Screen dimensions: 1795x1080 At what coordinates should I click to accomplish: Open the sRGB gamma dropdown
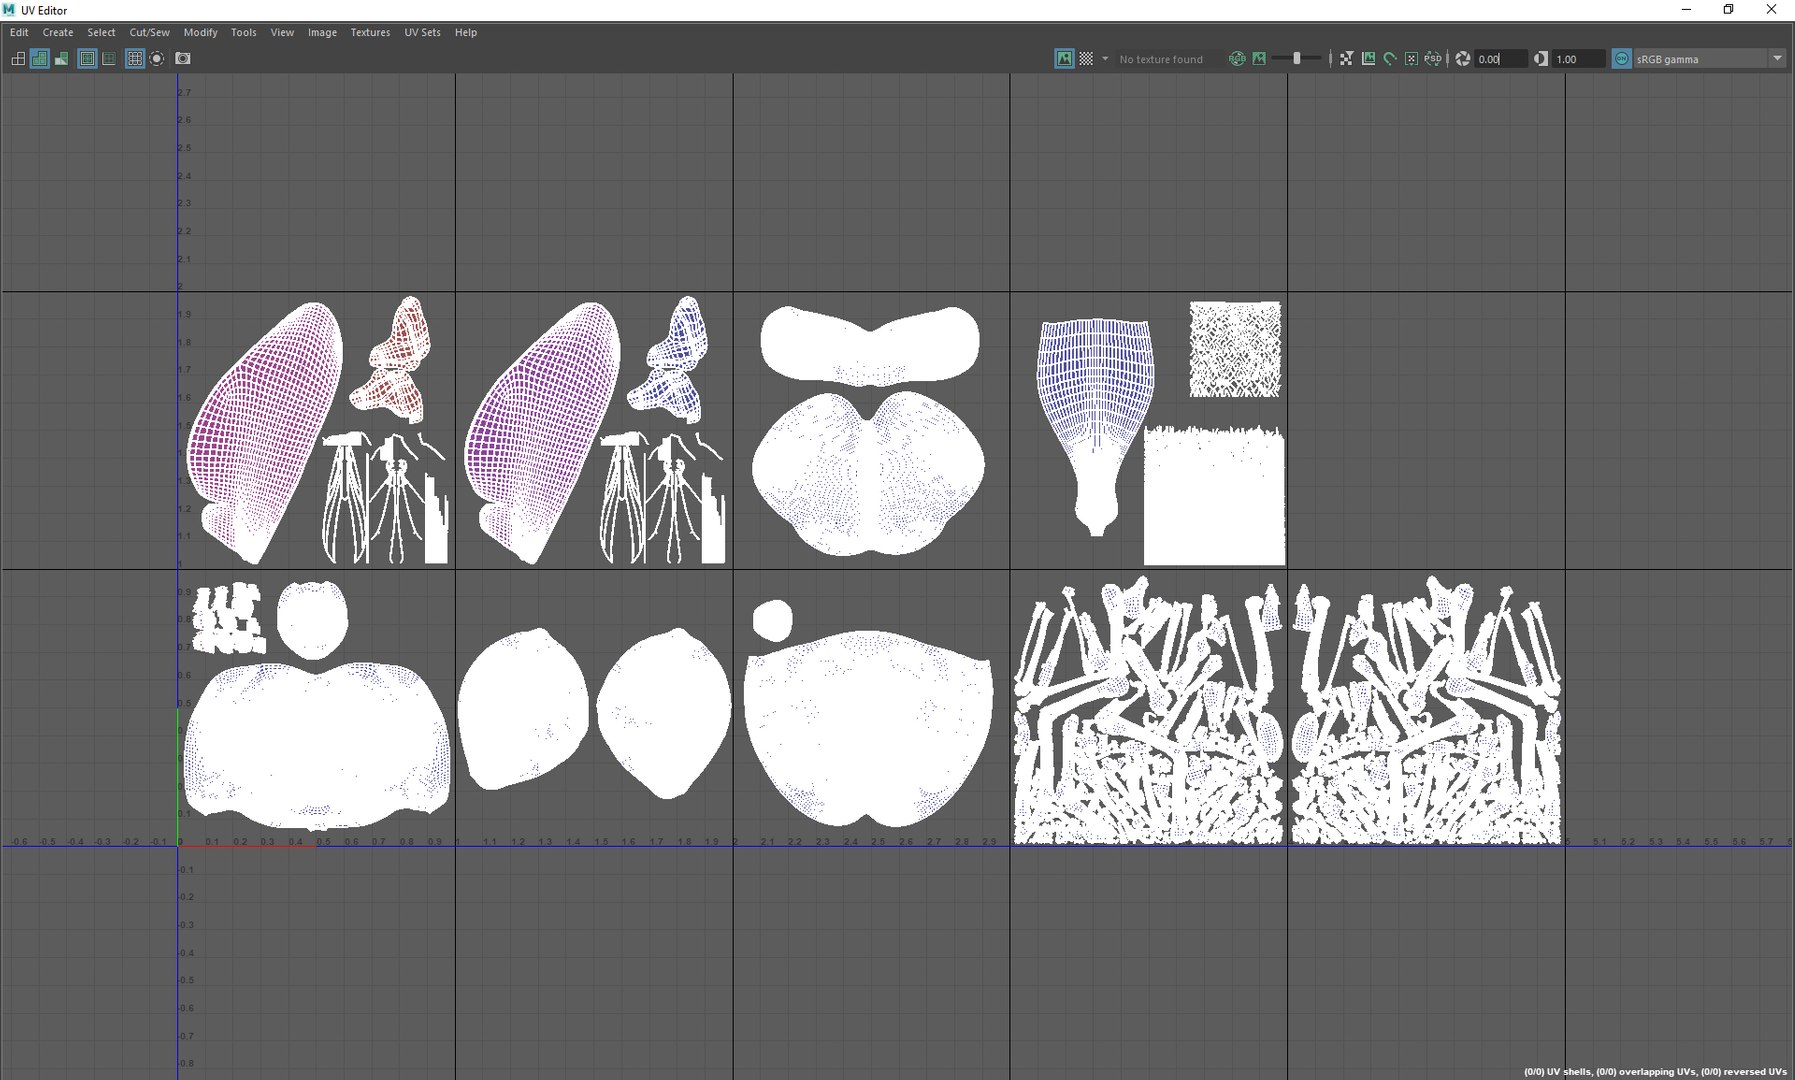tap(1710, 59)
